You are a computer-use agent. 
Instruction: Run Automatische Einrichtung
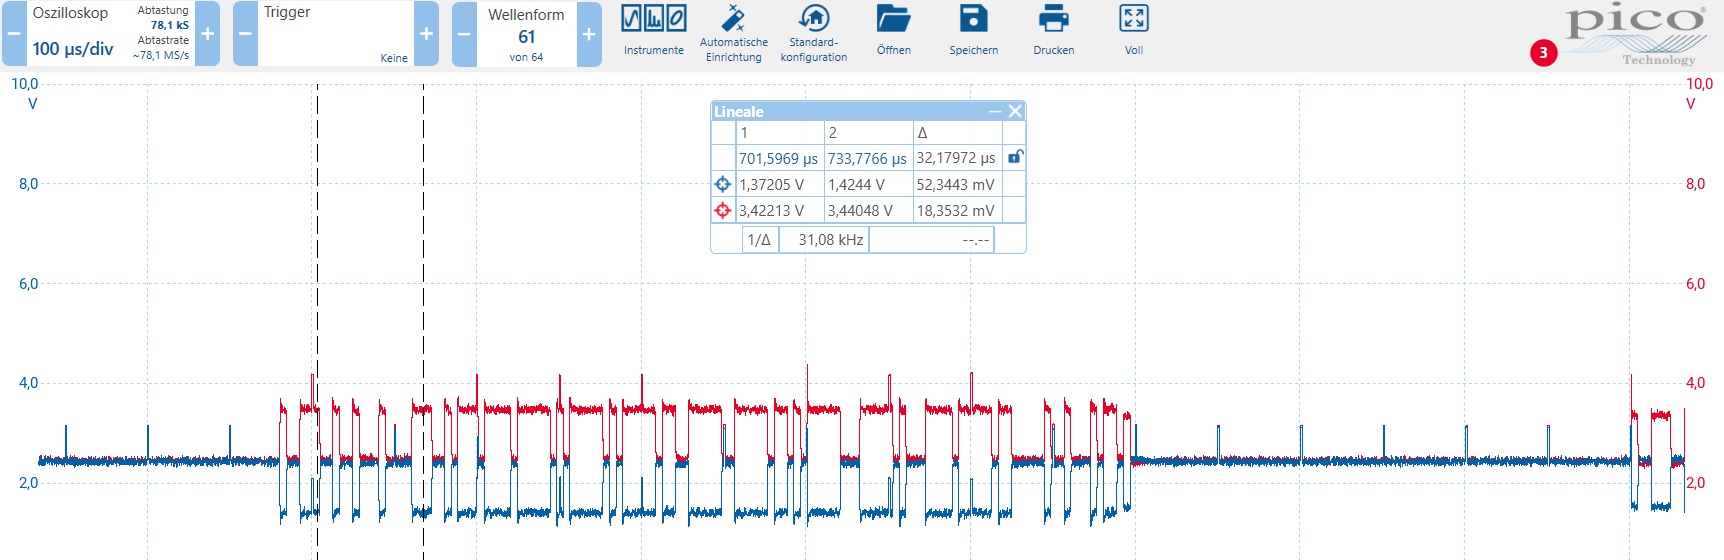733,34
